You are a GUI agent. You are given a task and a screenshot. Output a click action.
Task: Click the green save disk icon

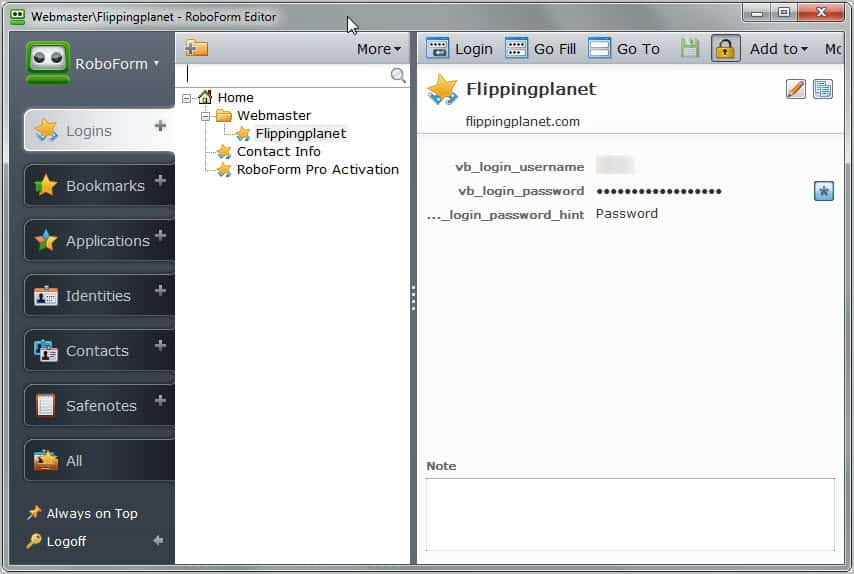click(690, 48)
